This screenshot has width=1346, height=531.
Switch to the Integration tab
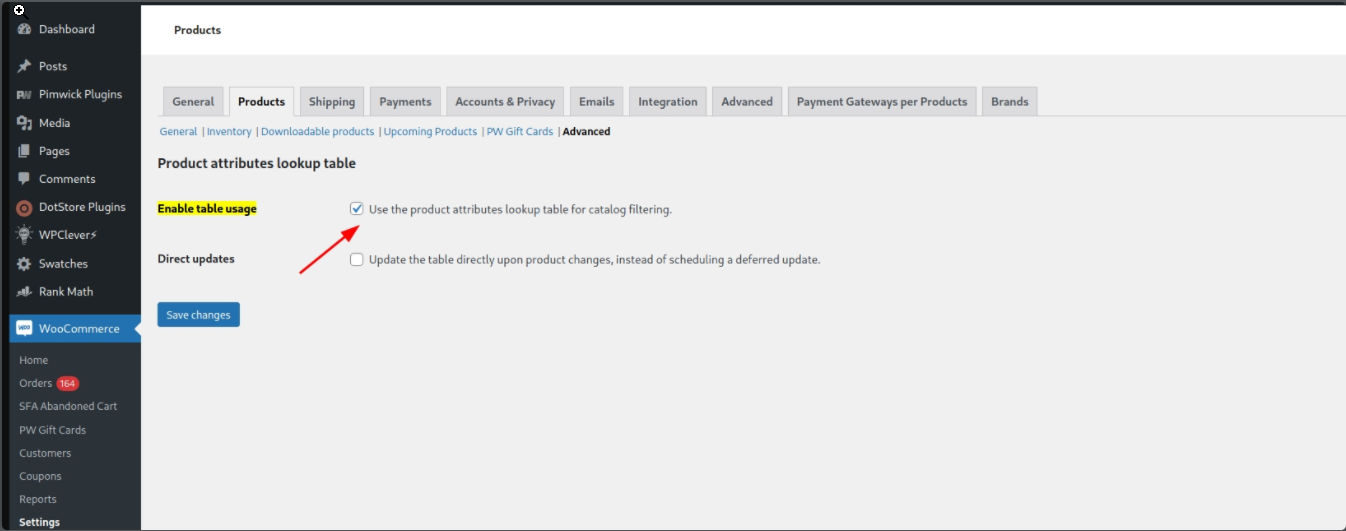coord(668,101)
